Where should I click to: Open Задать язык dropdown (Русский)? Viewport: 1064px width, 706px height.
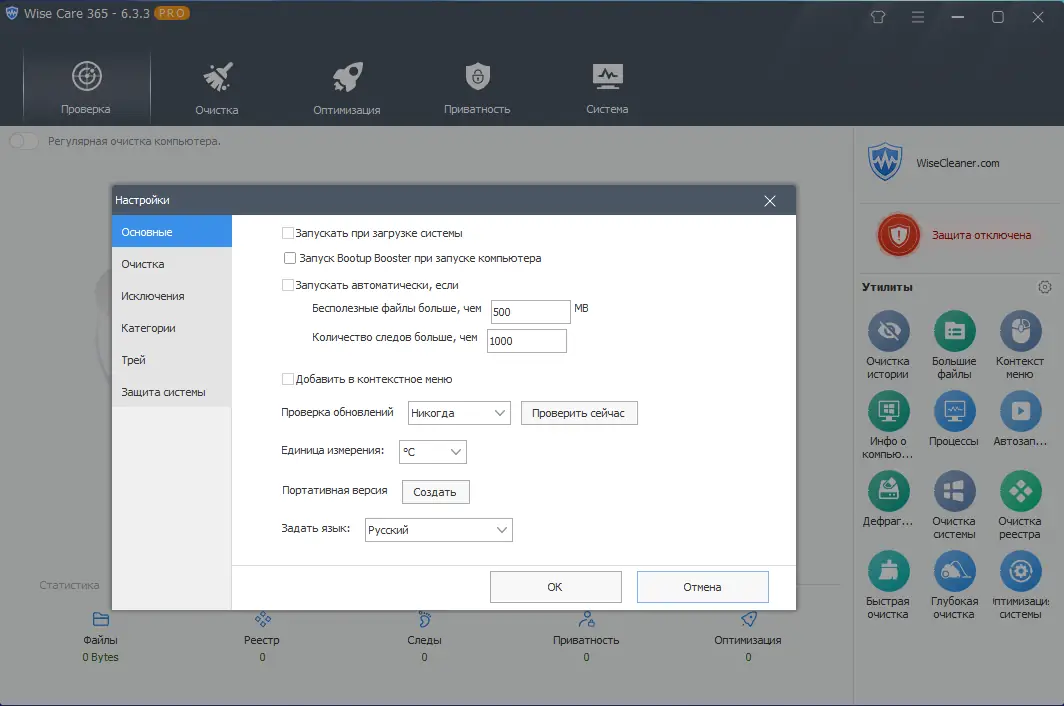click(439, 530)
